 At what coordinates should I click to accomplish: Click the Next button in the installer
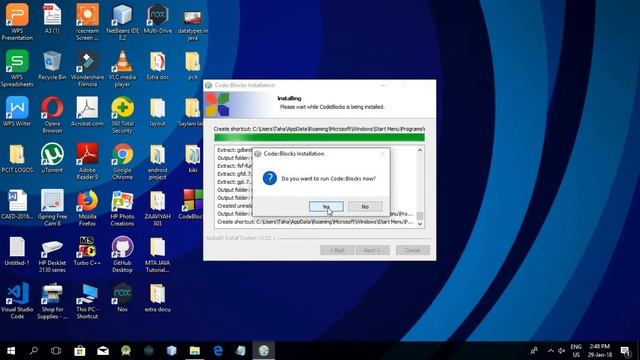(372, 250)
